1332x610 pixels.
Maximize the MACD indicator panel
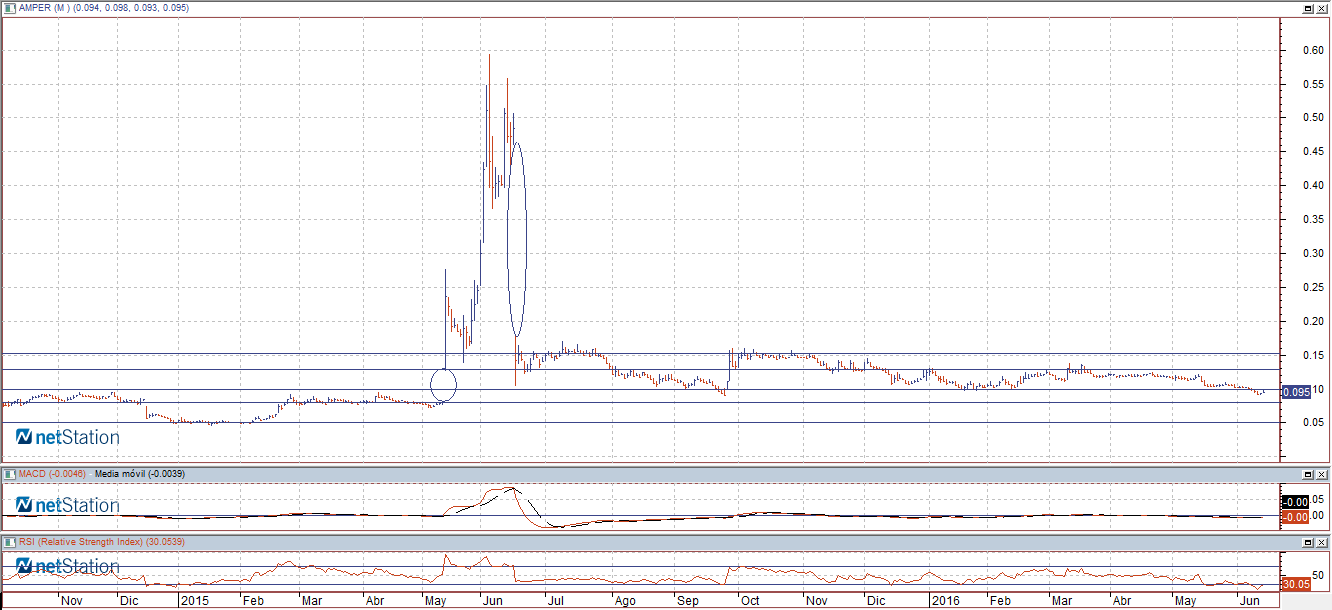coord(1308,473)
